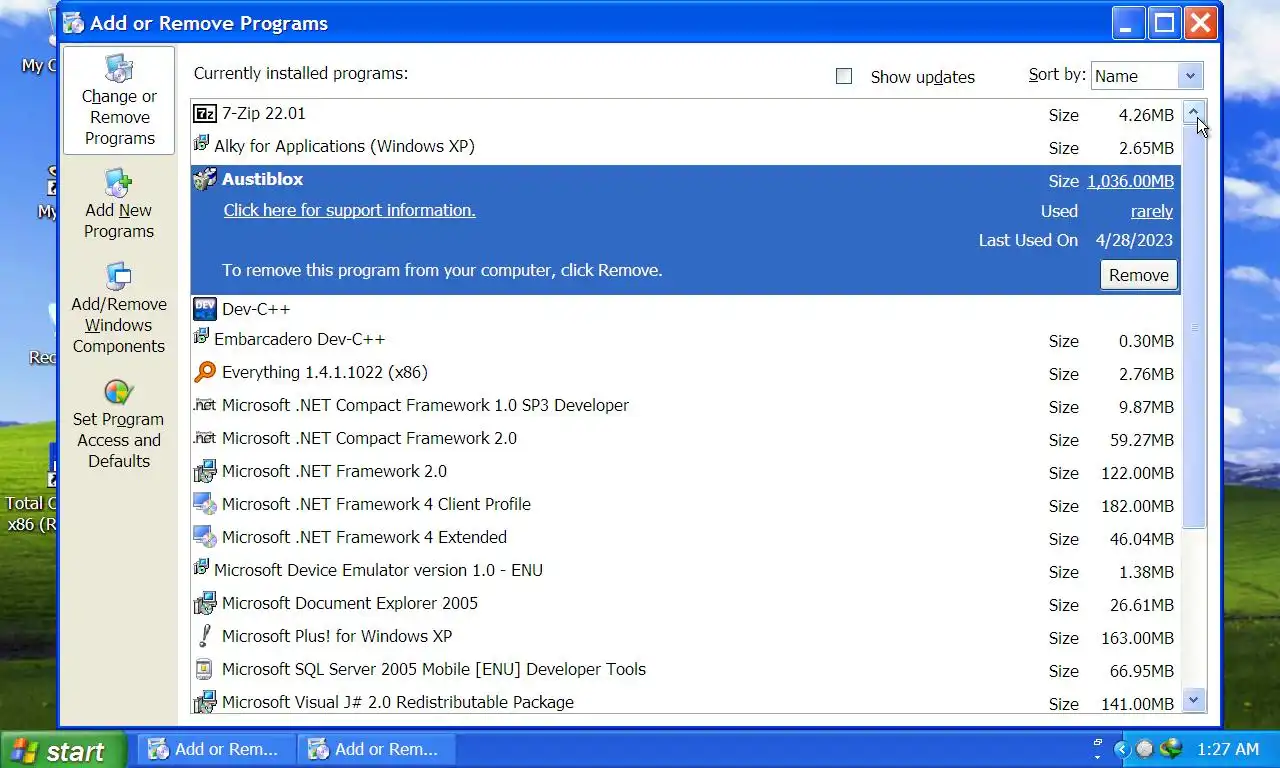
Task: Click the .NET Framework 4 Client Profile icon
Action: (x=205, y=504)
